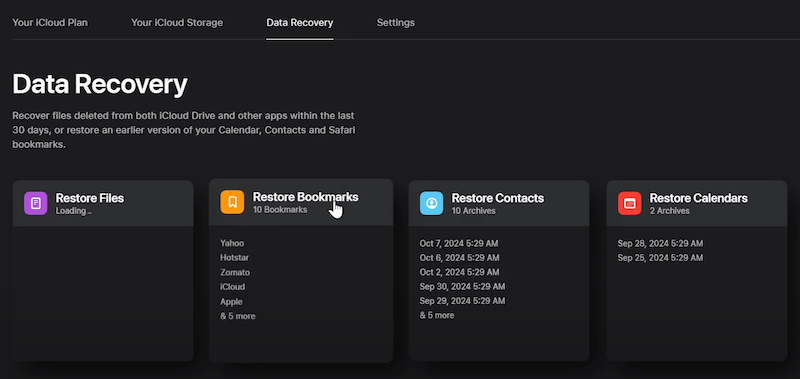Click the orange Restore Bookmarks icon

click(x=232, y=203)
